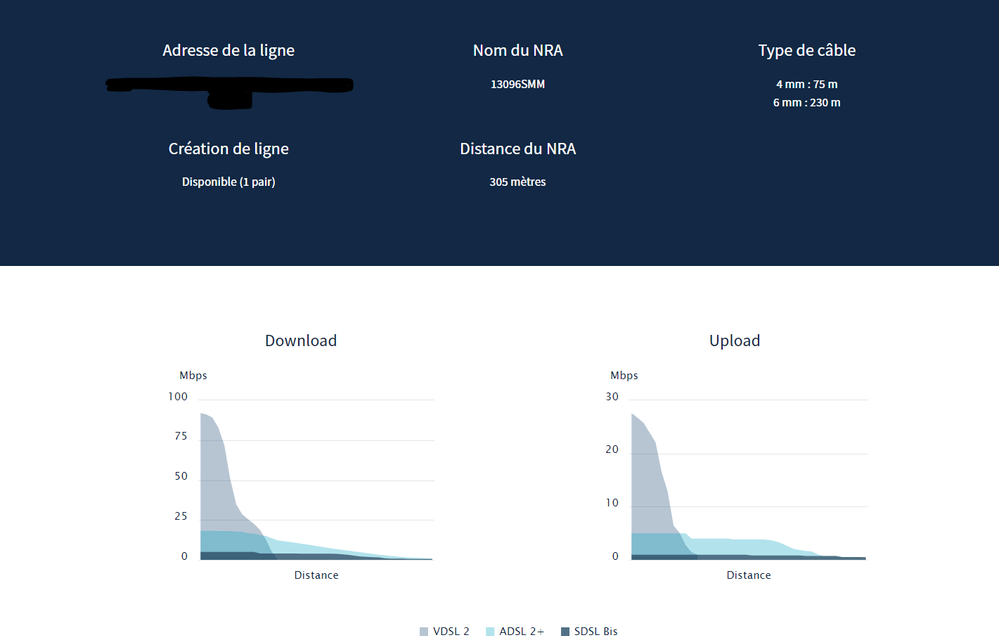Click the Distance axis label under Download chart

tap(316, 575)
